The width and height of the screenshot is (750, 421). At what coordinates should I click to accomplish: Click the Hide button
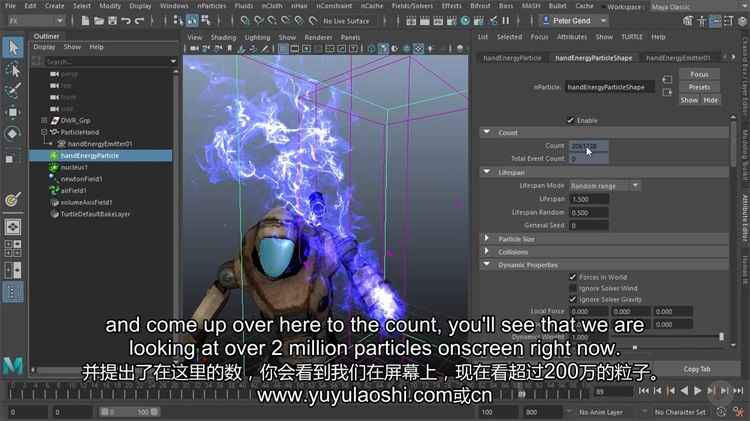(x=711, y=100)
